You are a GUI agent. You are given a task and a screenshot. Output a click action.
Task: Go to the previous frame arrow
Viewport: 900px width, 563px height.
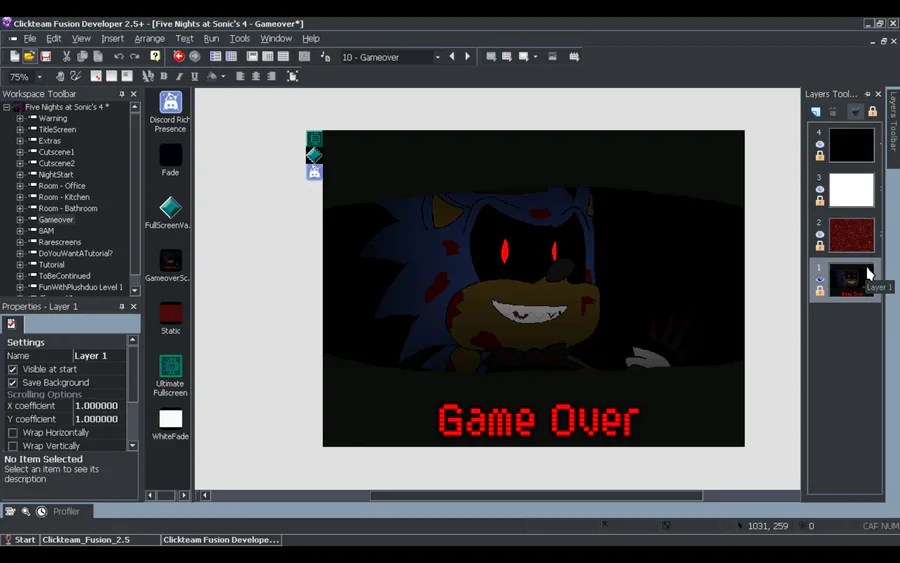click(x=452, y=56)
